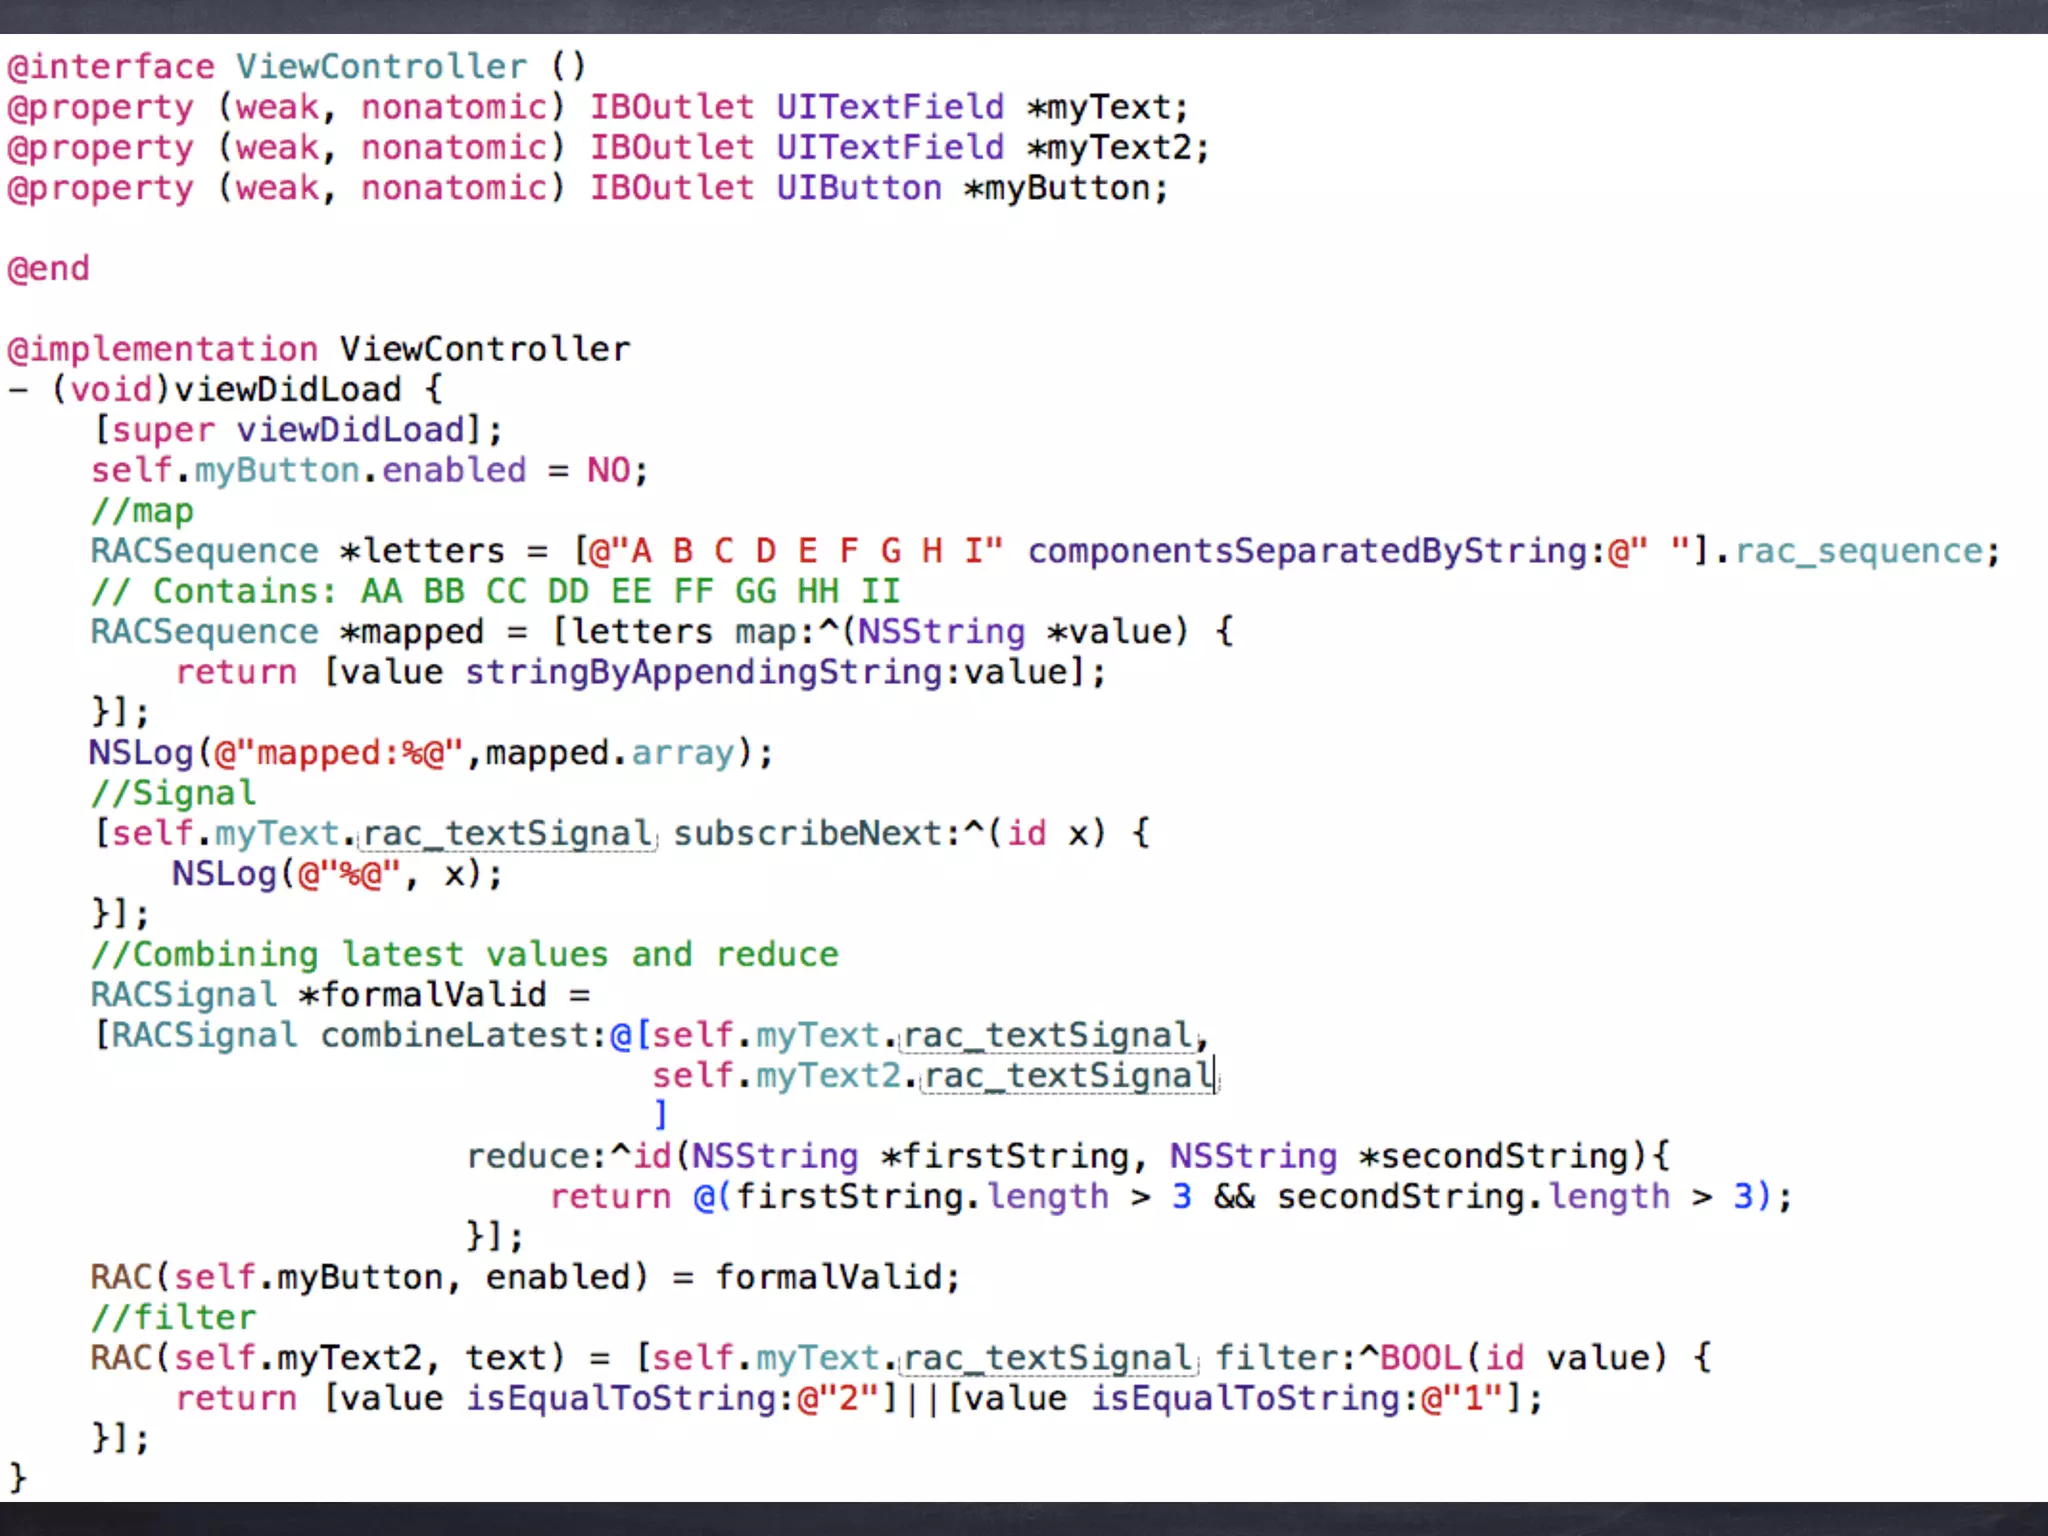
Task: Click viewDidLoad in the method signature
Action: coord(287,390)
